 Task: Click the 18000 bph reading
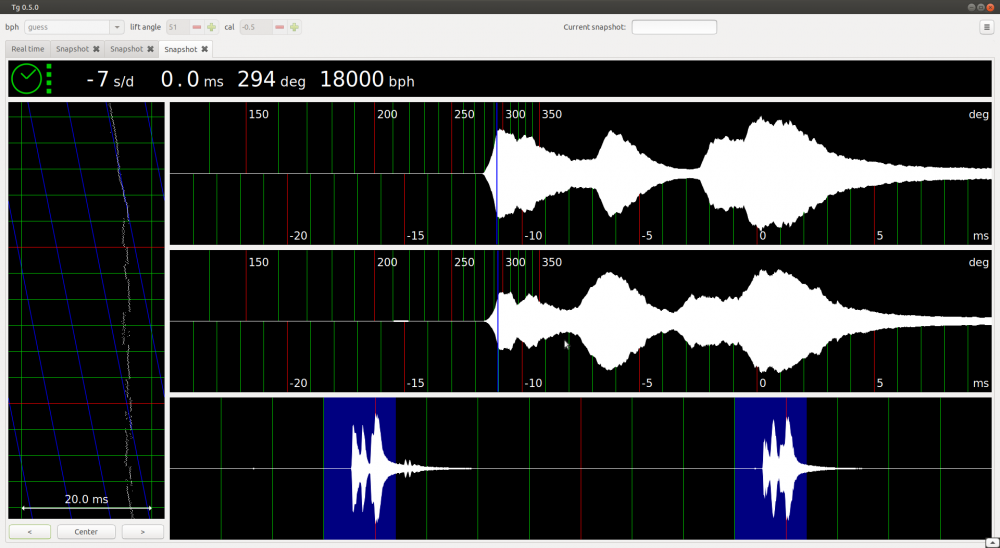pos(367,80)
